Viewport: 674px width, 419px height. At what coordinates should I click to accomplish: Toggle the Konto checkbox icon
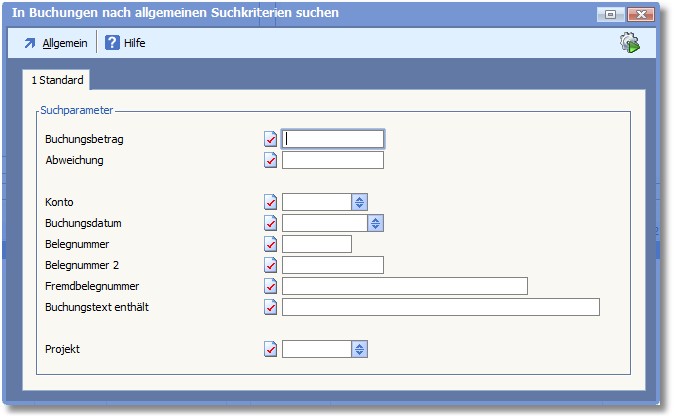click(x=270, y=202)
